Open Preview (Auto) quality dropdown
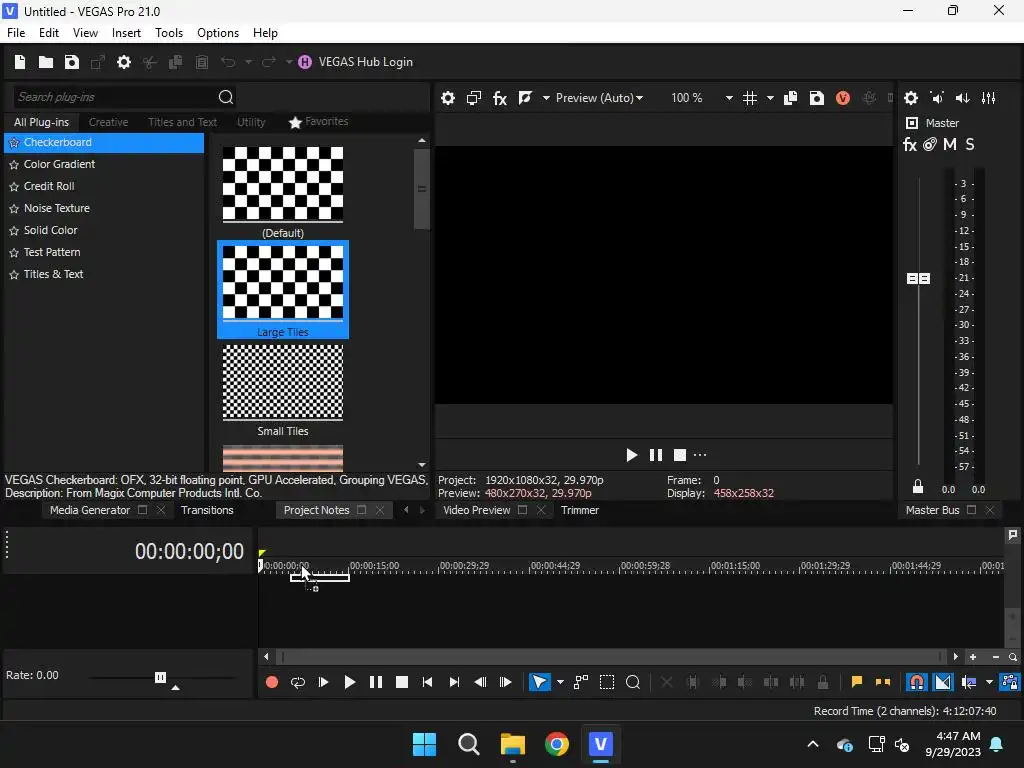1024x768 pixels. click(x=599, y=98)
